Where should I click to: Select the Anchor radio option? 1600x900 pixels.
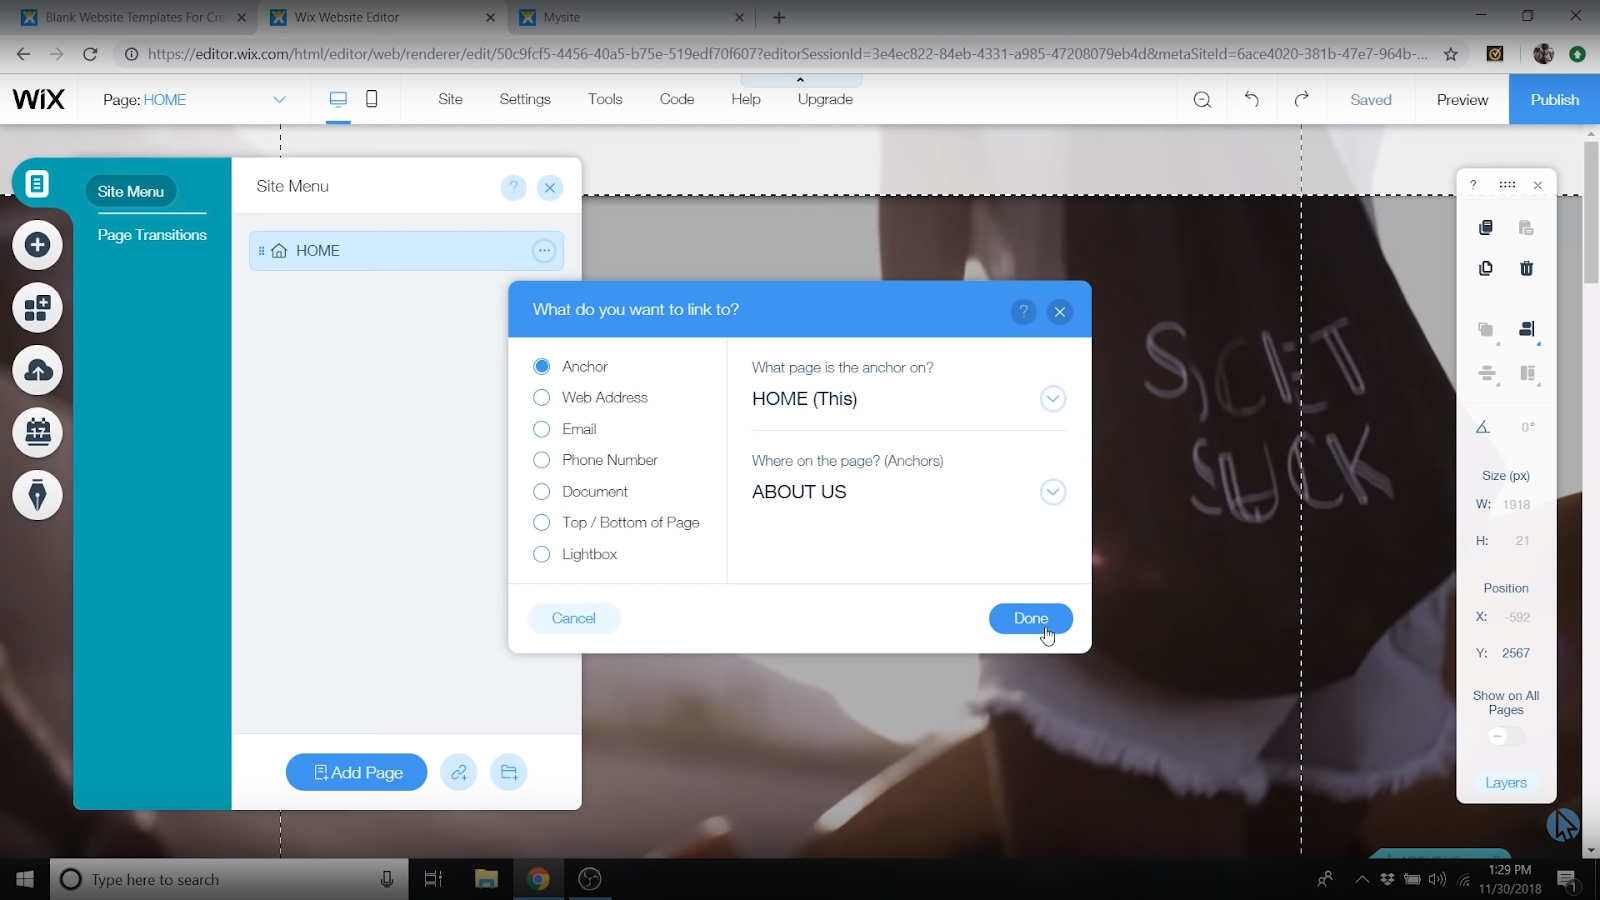click(542, 367)
